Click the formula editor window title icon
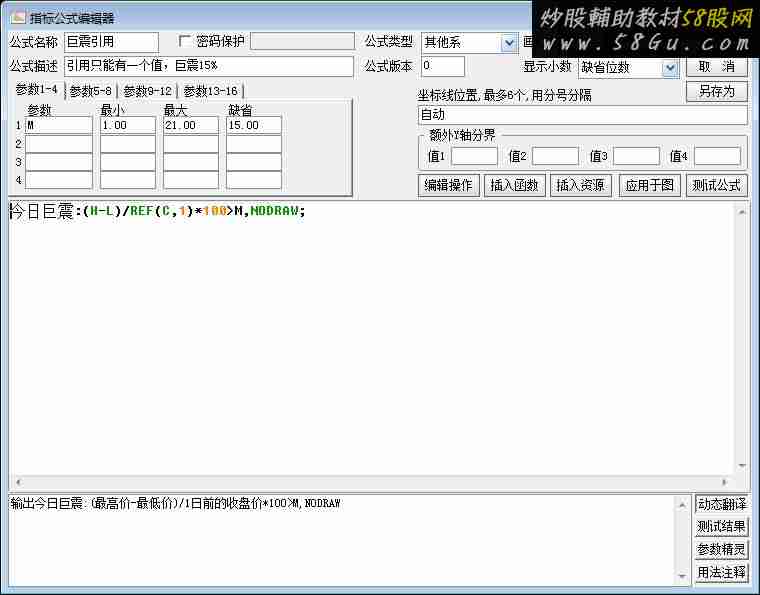This screenshot has height=595, width=760. [18, 17]
